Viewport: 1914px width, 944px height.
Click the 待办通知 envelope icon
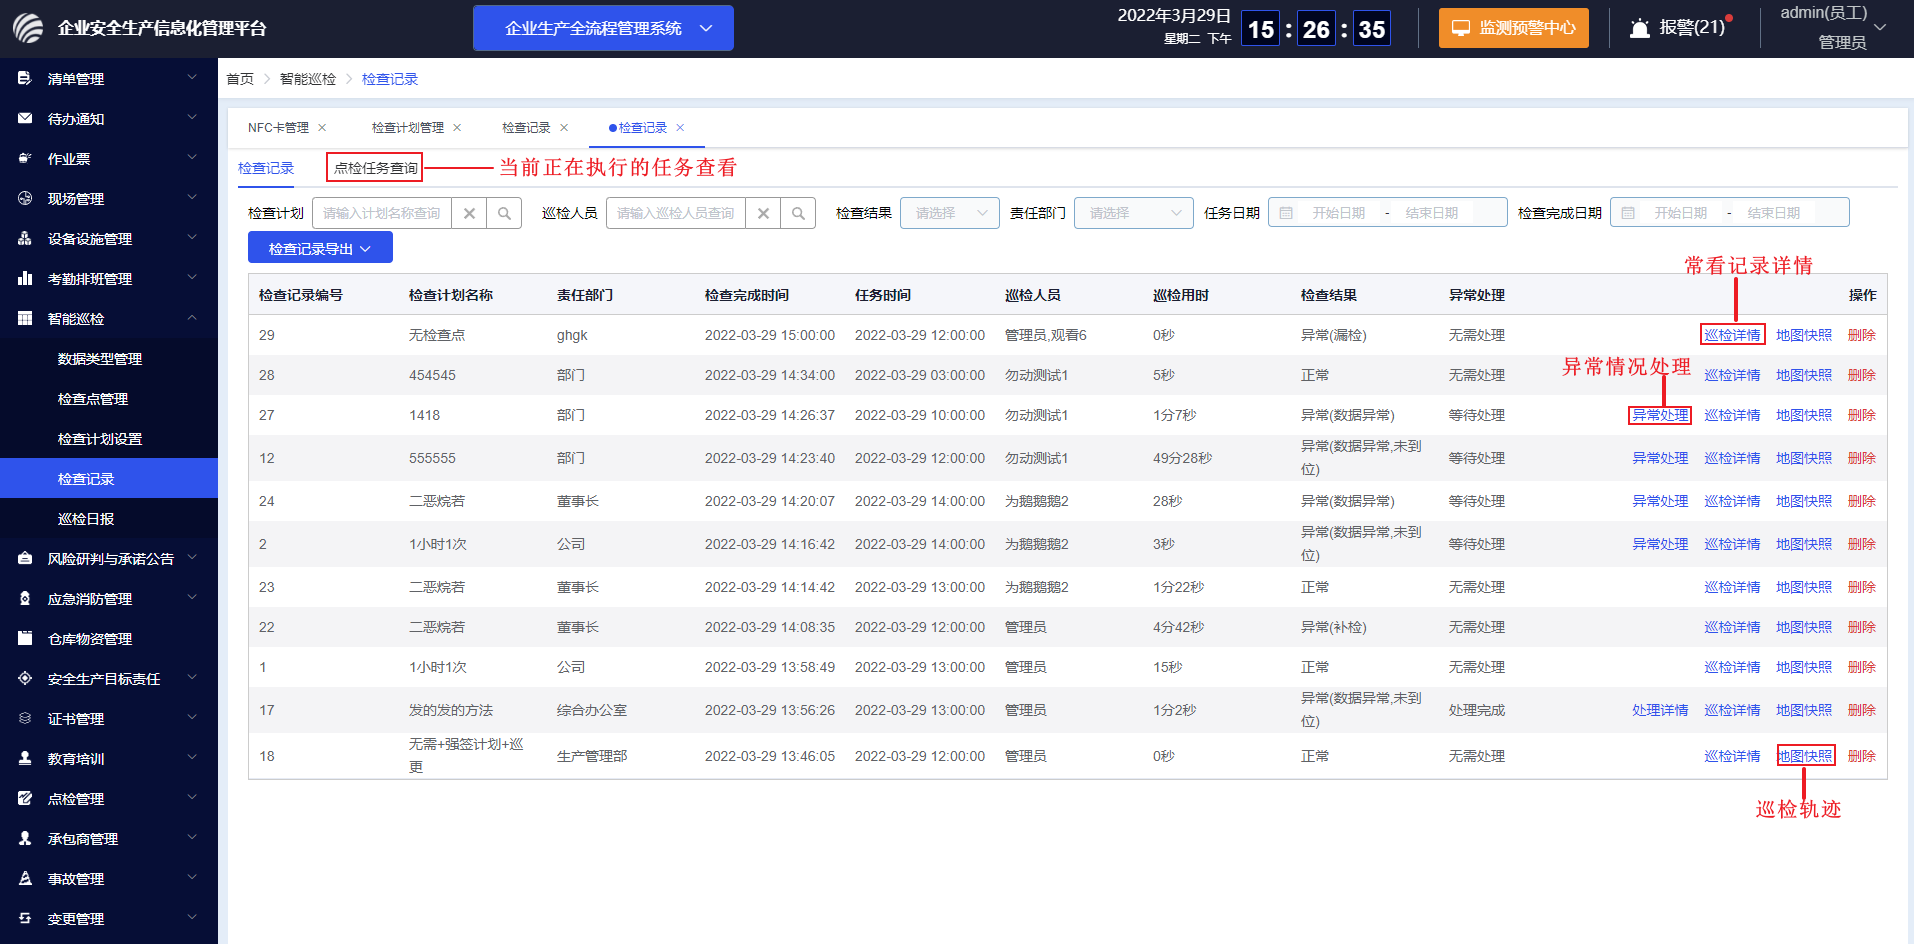tap(25, 118)
